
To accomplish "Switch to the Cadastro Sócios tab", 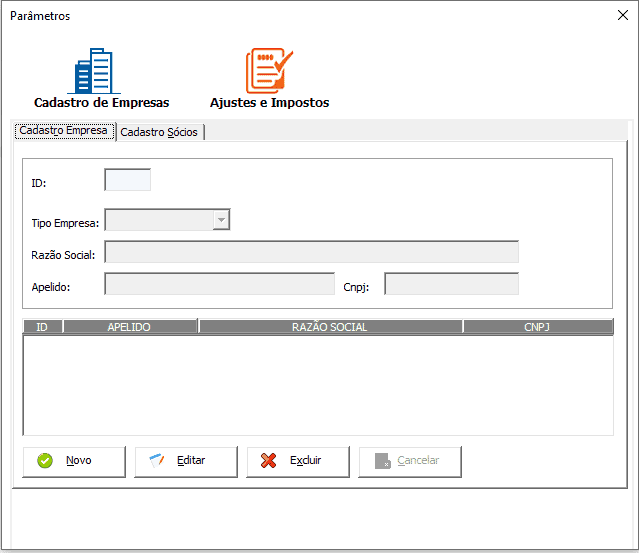I will click(159, 132).
